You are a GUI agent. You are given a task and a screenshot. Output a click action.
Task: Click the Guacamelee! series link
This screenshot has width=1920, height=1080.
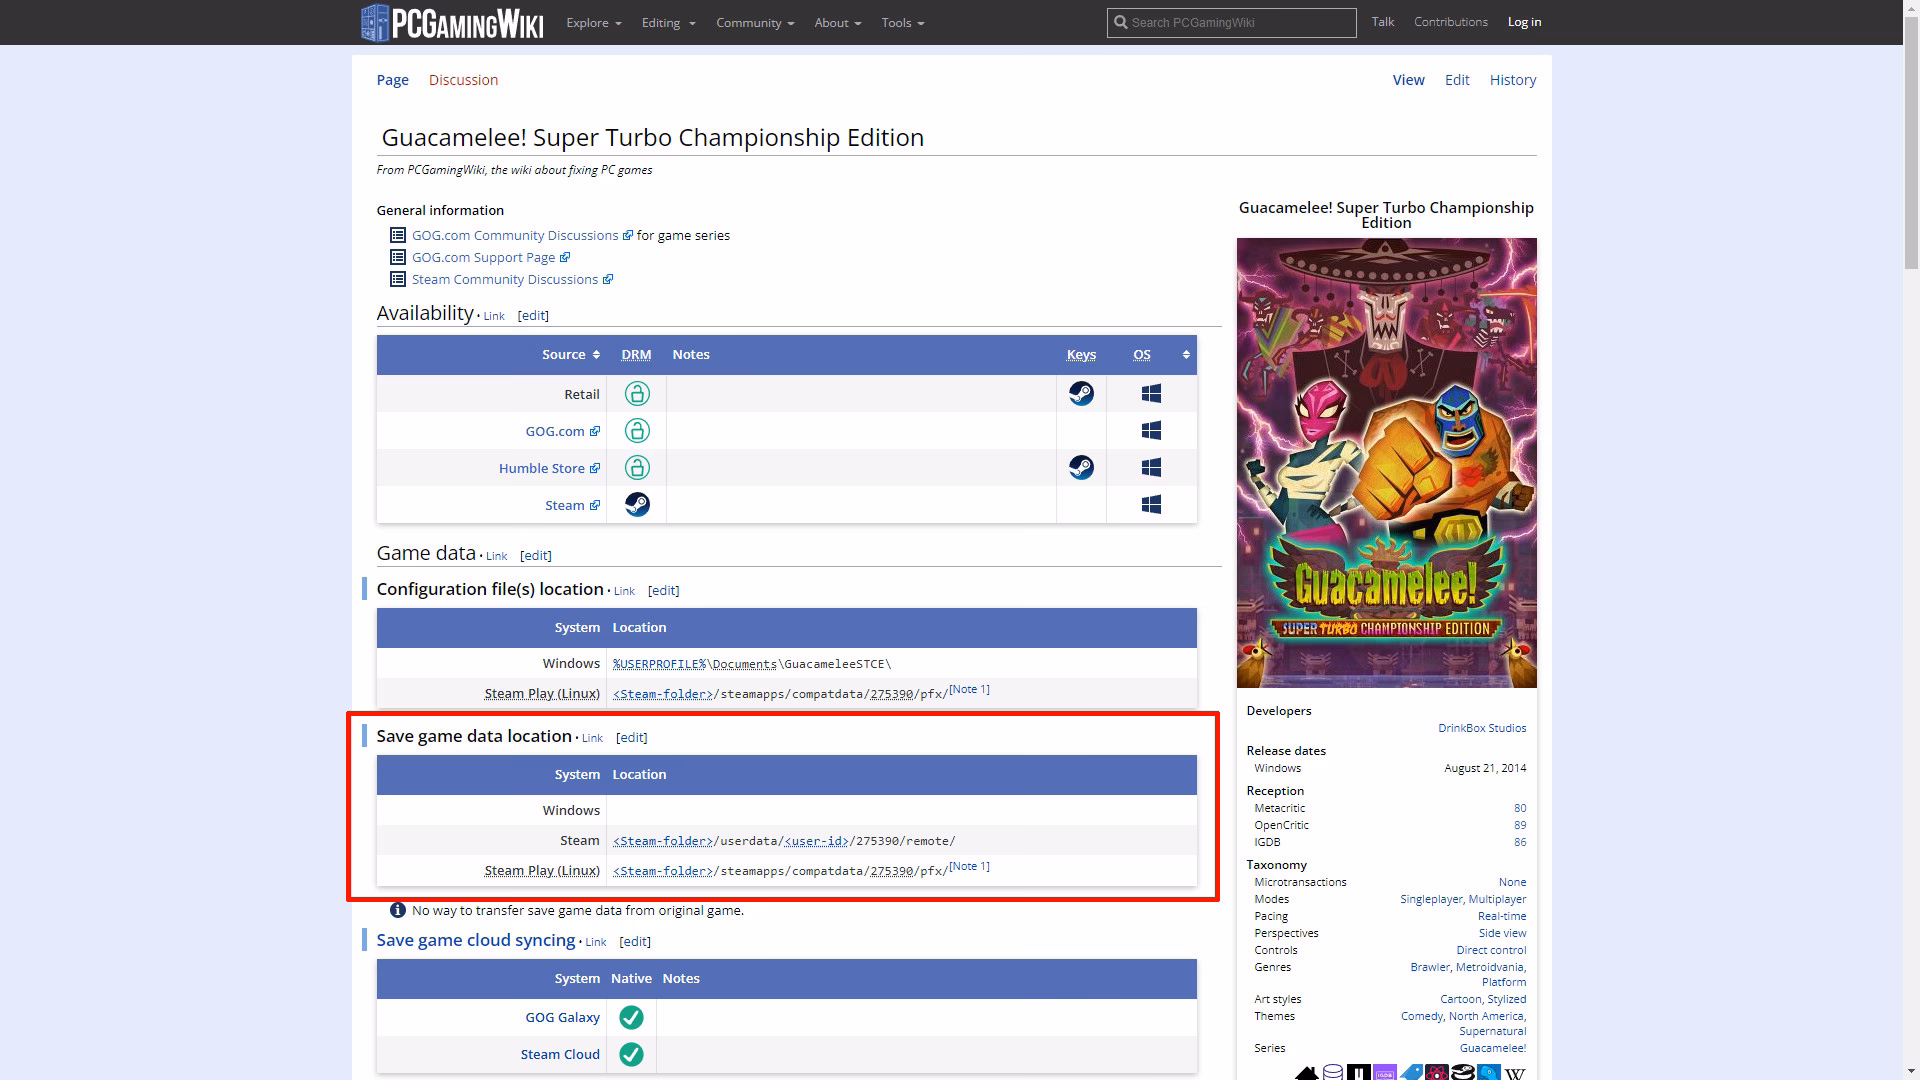pyautogui.click(x=1492, y=1048)
